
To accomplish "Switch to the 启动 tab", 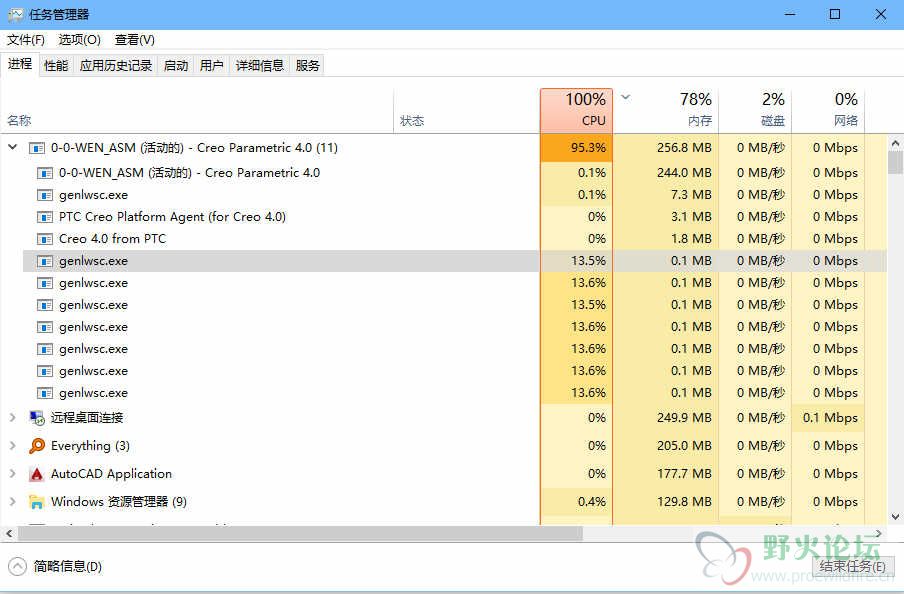I will [176, 66].
